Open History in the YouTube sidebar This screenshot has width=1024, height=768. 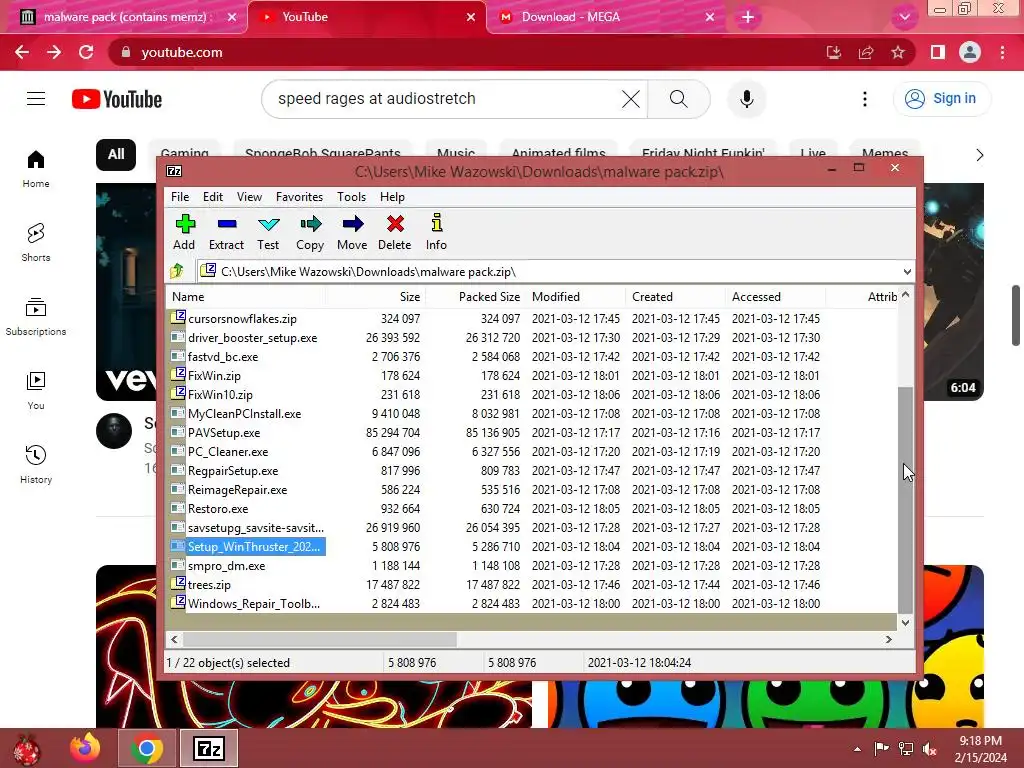point(36,464)
